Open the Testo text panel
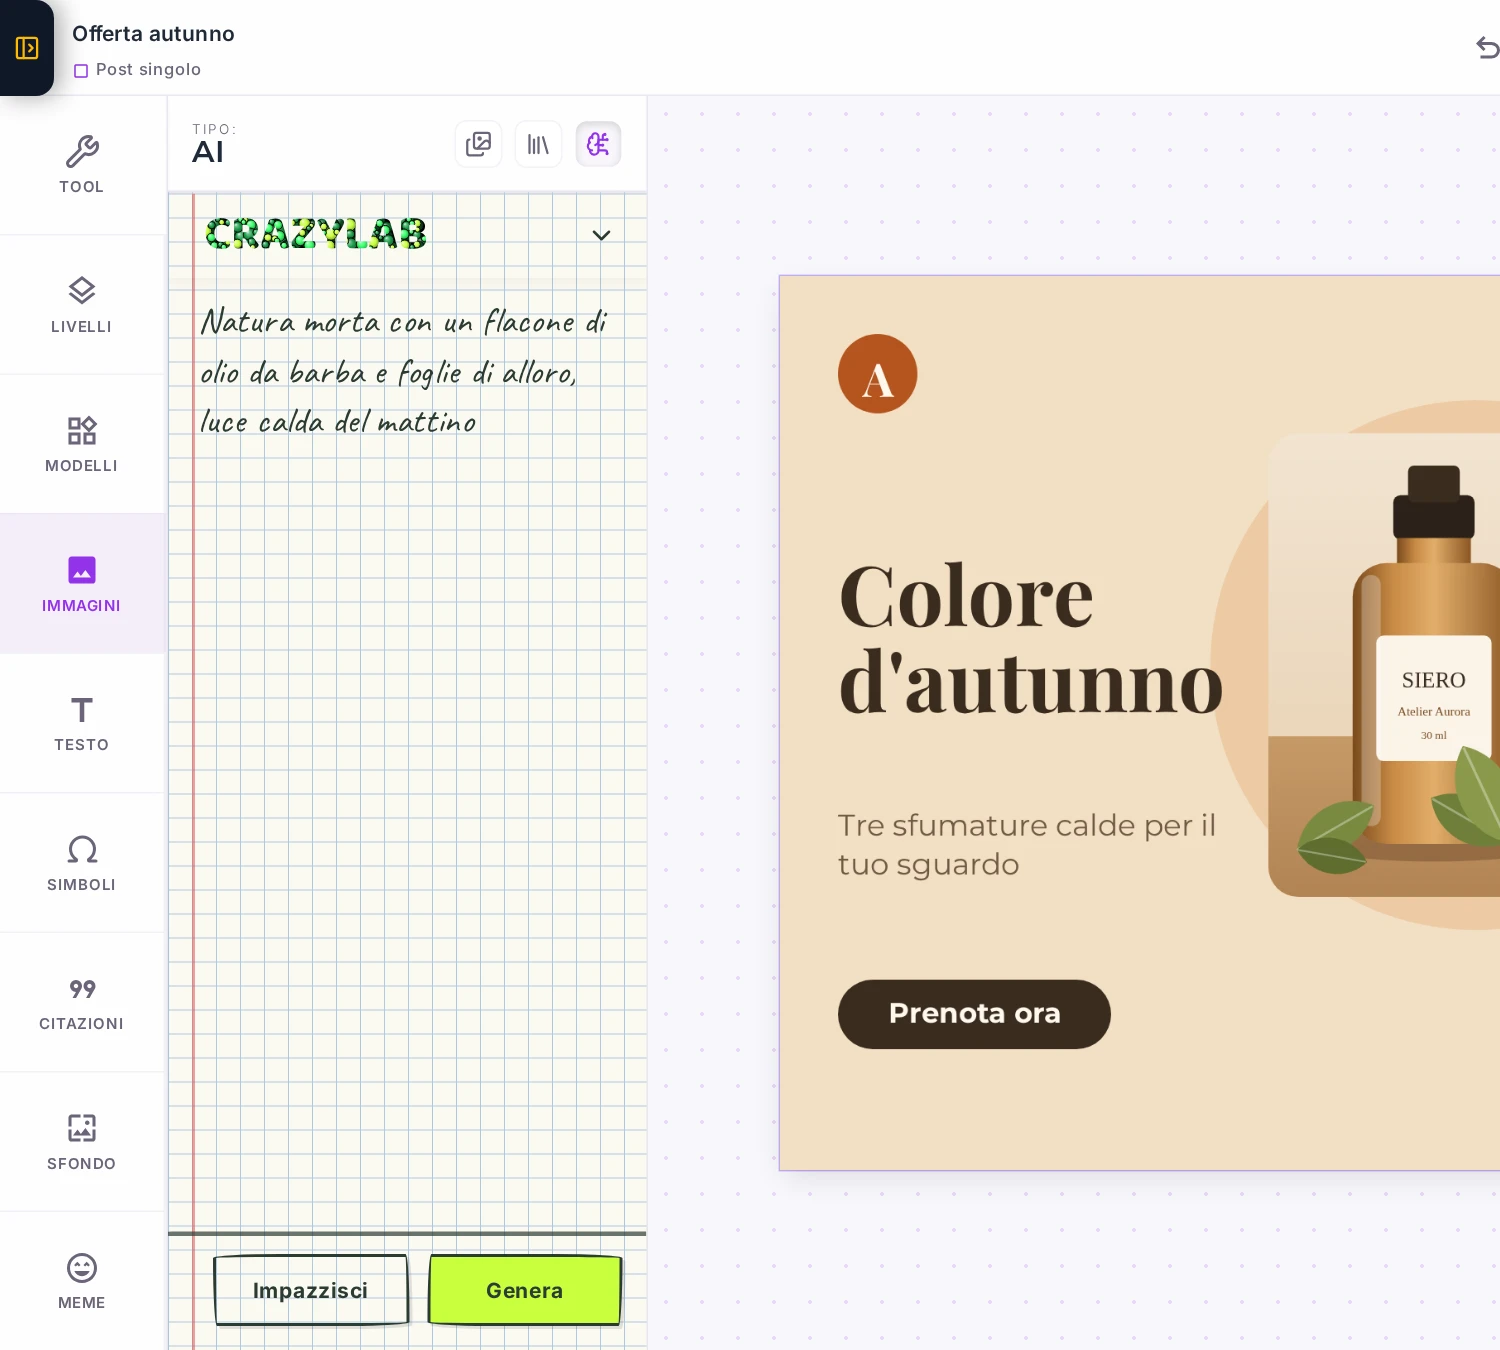Screen dimensions: 1500x1350 coord(82,723)
